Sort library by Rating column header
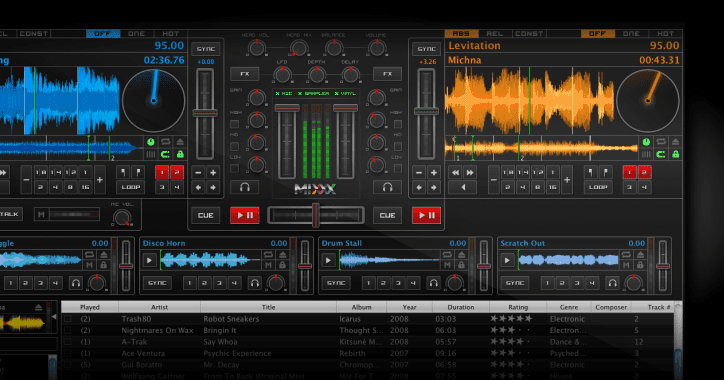Viewport: 724px width, 380px height. point(518,307)
